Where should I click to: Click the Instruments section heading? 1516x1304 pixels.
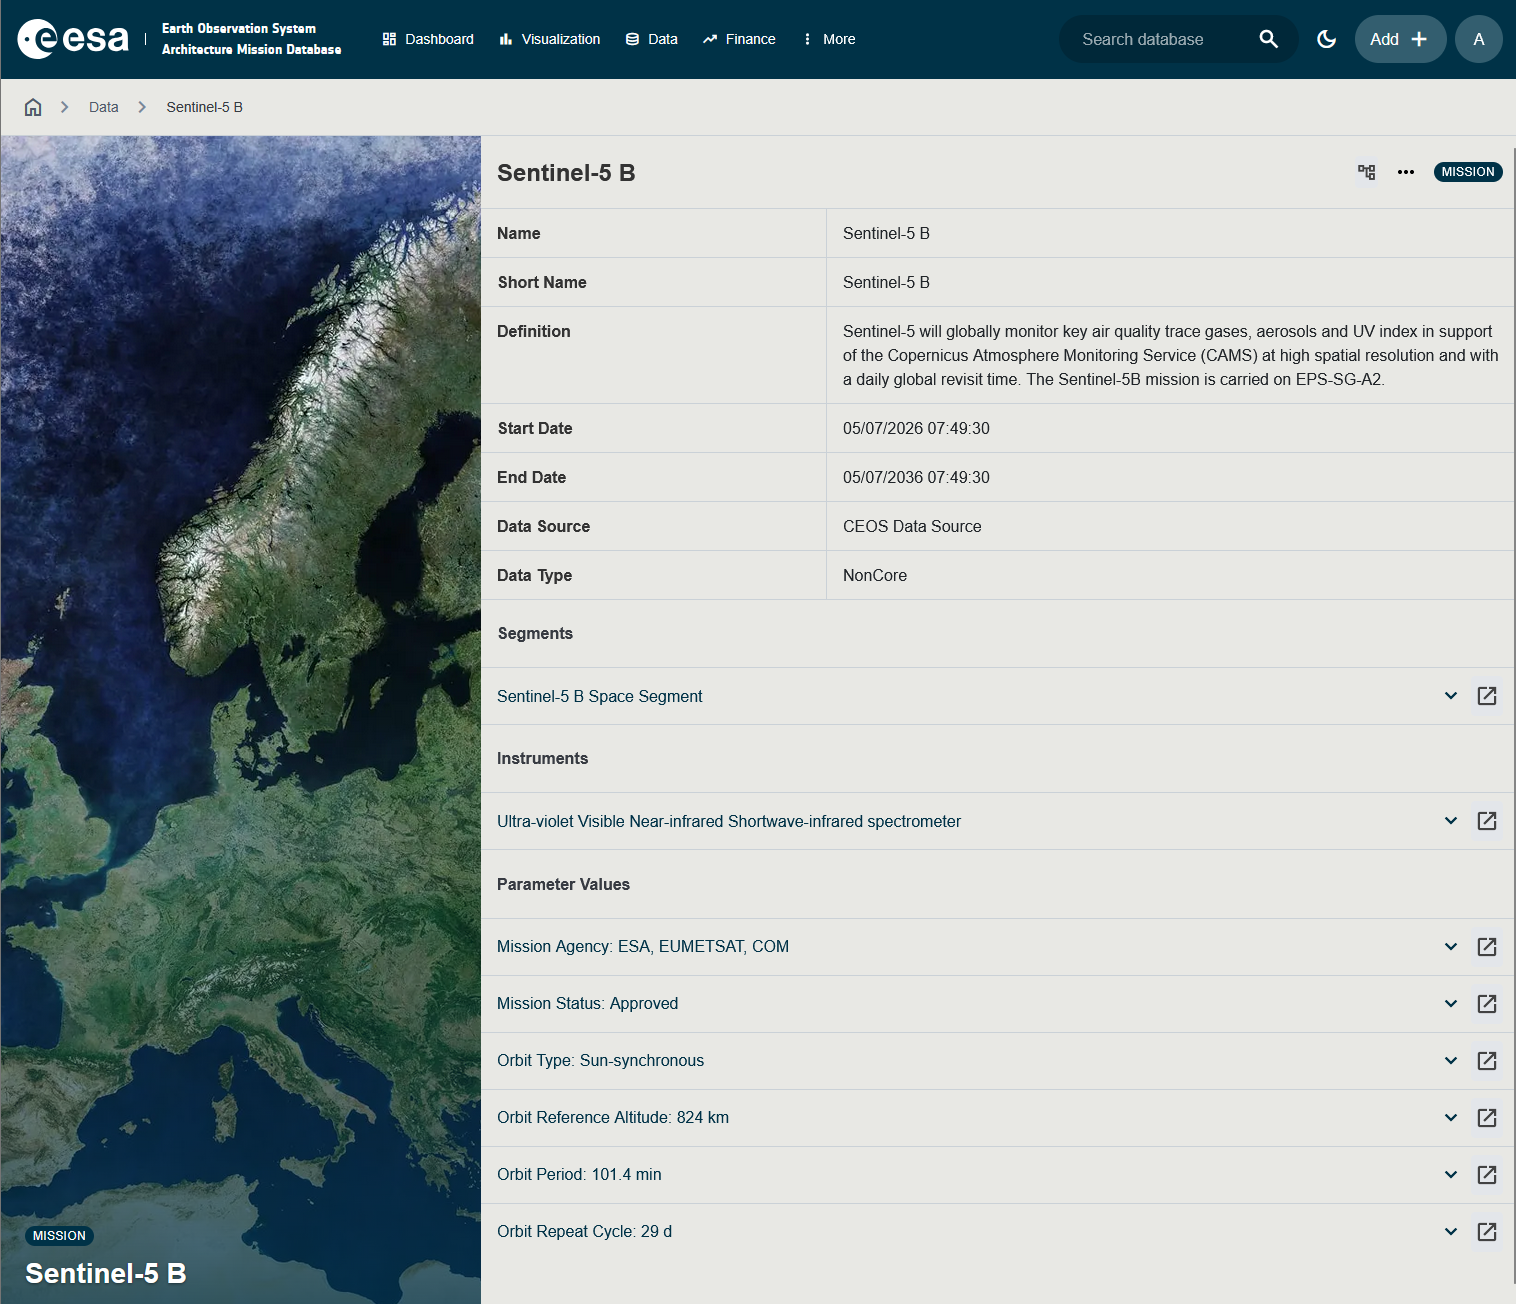542,758
